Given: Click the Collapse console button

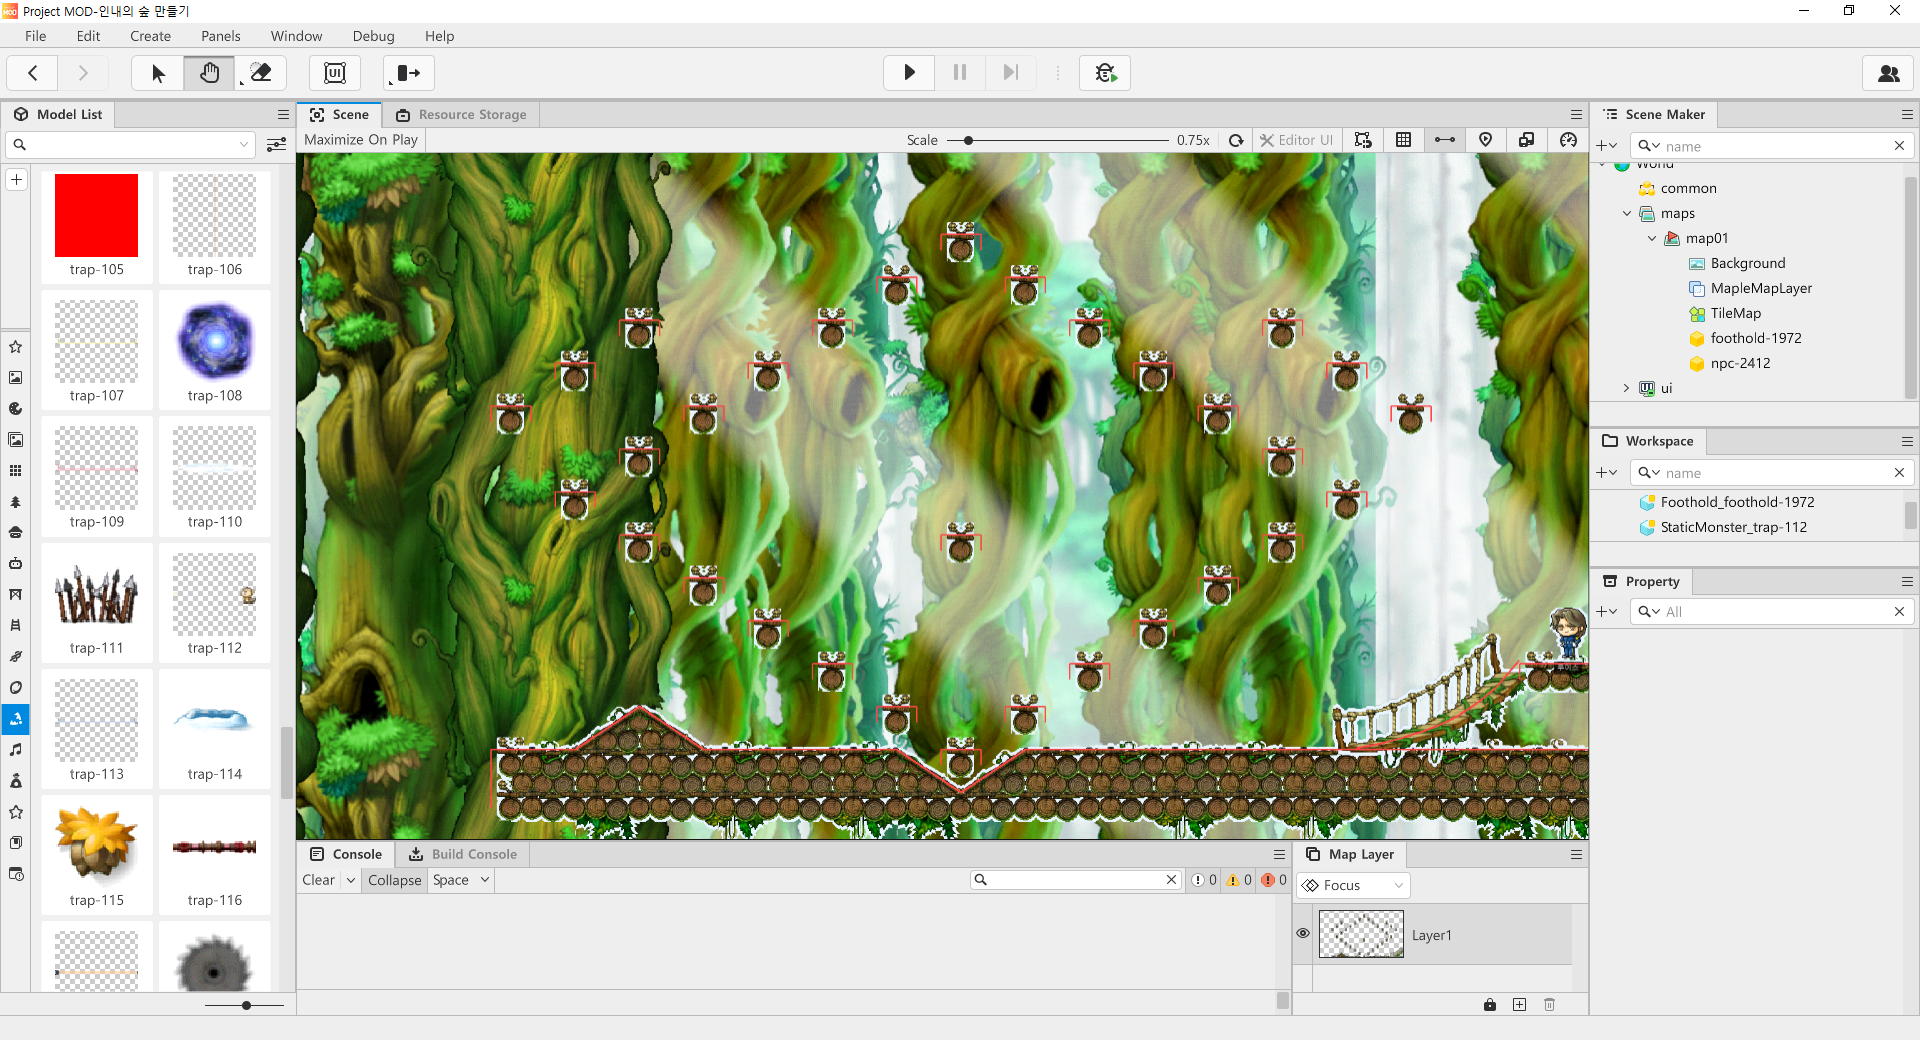Looking at the screenshot, I should click(395, 880).
